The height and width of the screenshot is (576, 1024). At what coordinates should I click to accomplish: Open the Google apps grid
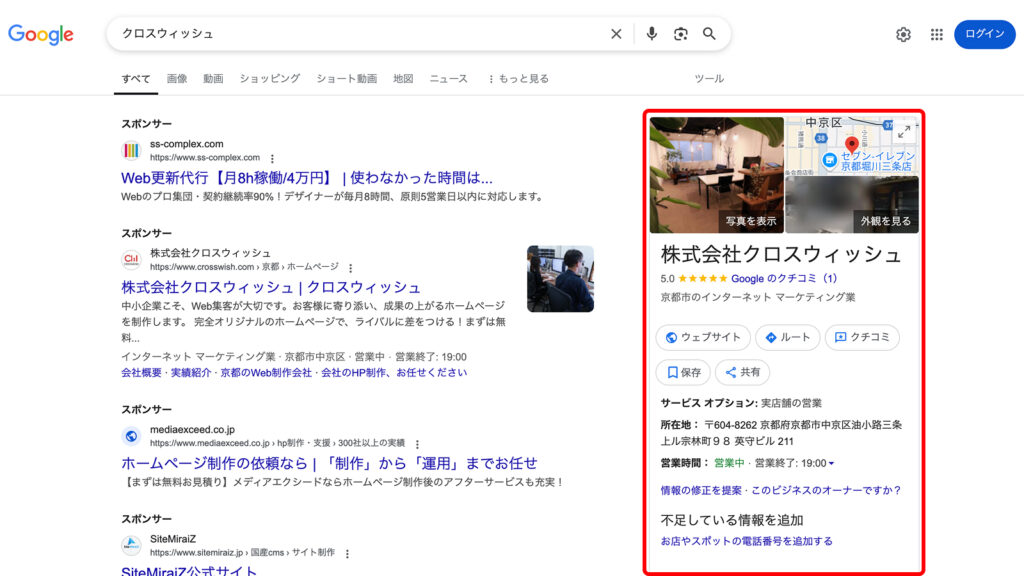936,34
